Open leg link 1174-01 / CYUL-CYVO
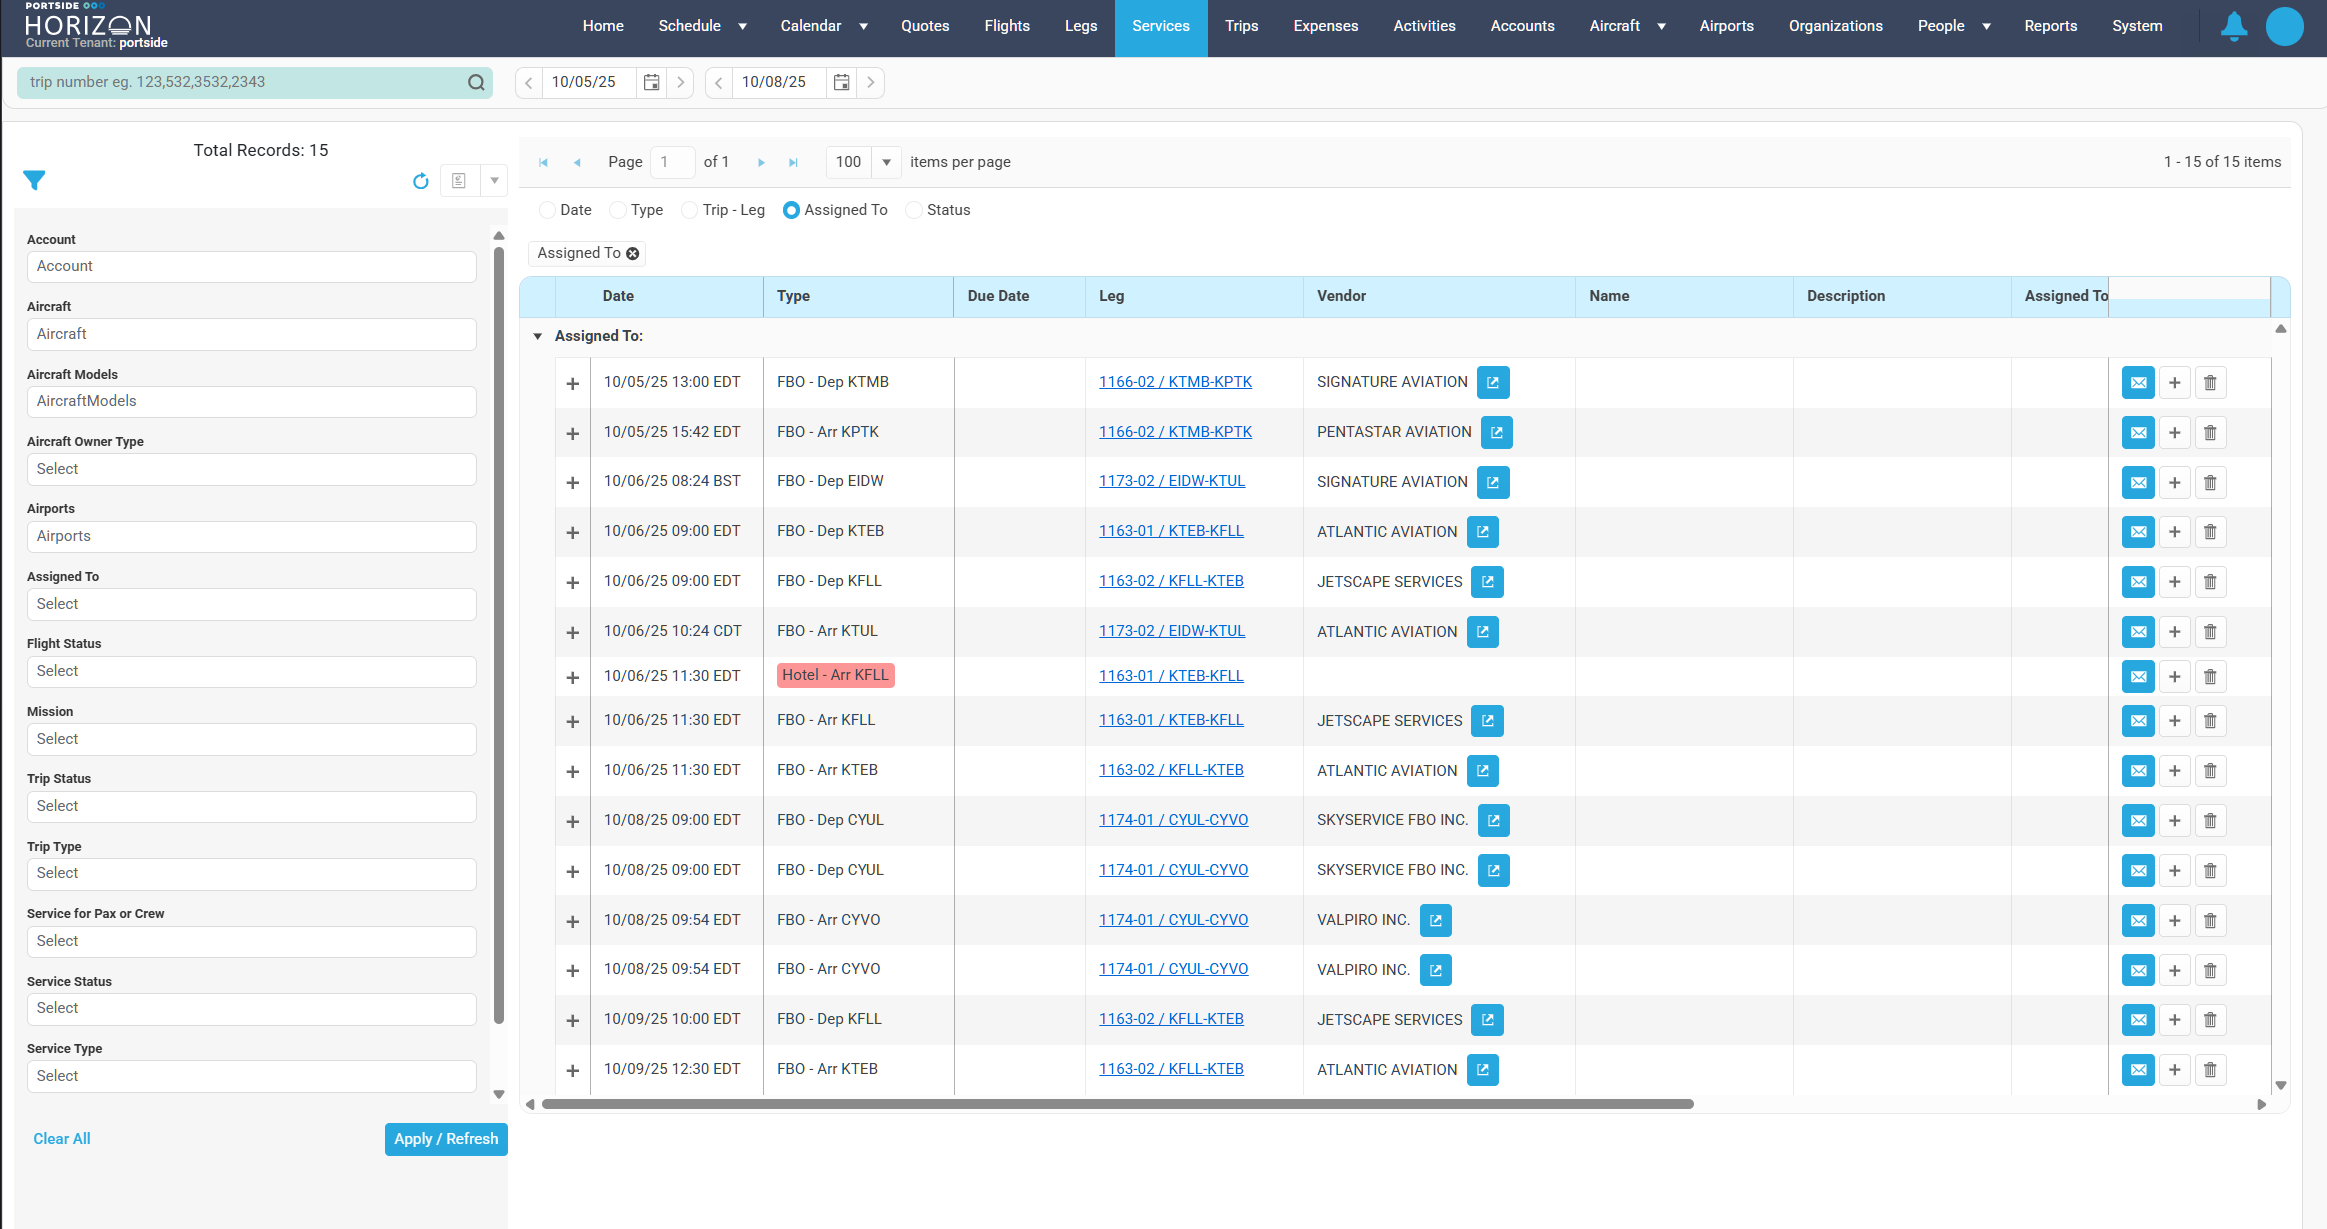This screenshot has width=2327, height=1229. click(x=1173, y=820)
